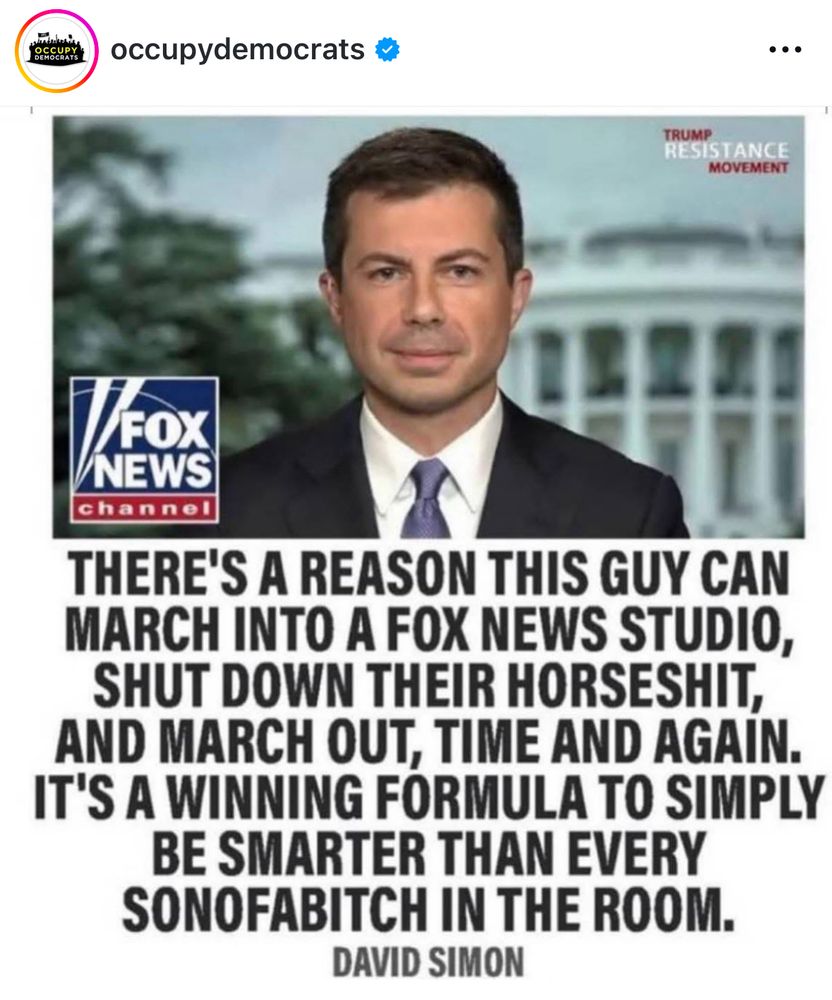Open the occupydemocrats username link
Image resolution: width=832 pixels, height=1000 pixels.
(x=237, y=50)
